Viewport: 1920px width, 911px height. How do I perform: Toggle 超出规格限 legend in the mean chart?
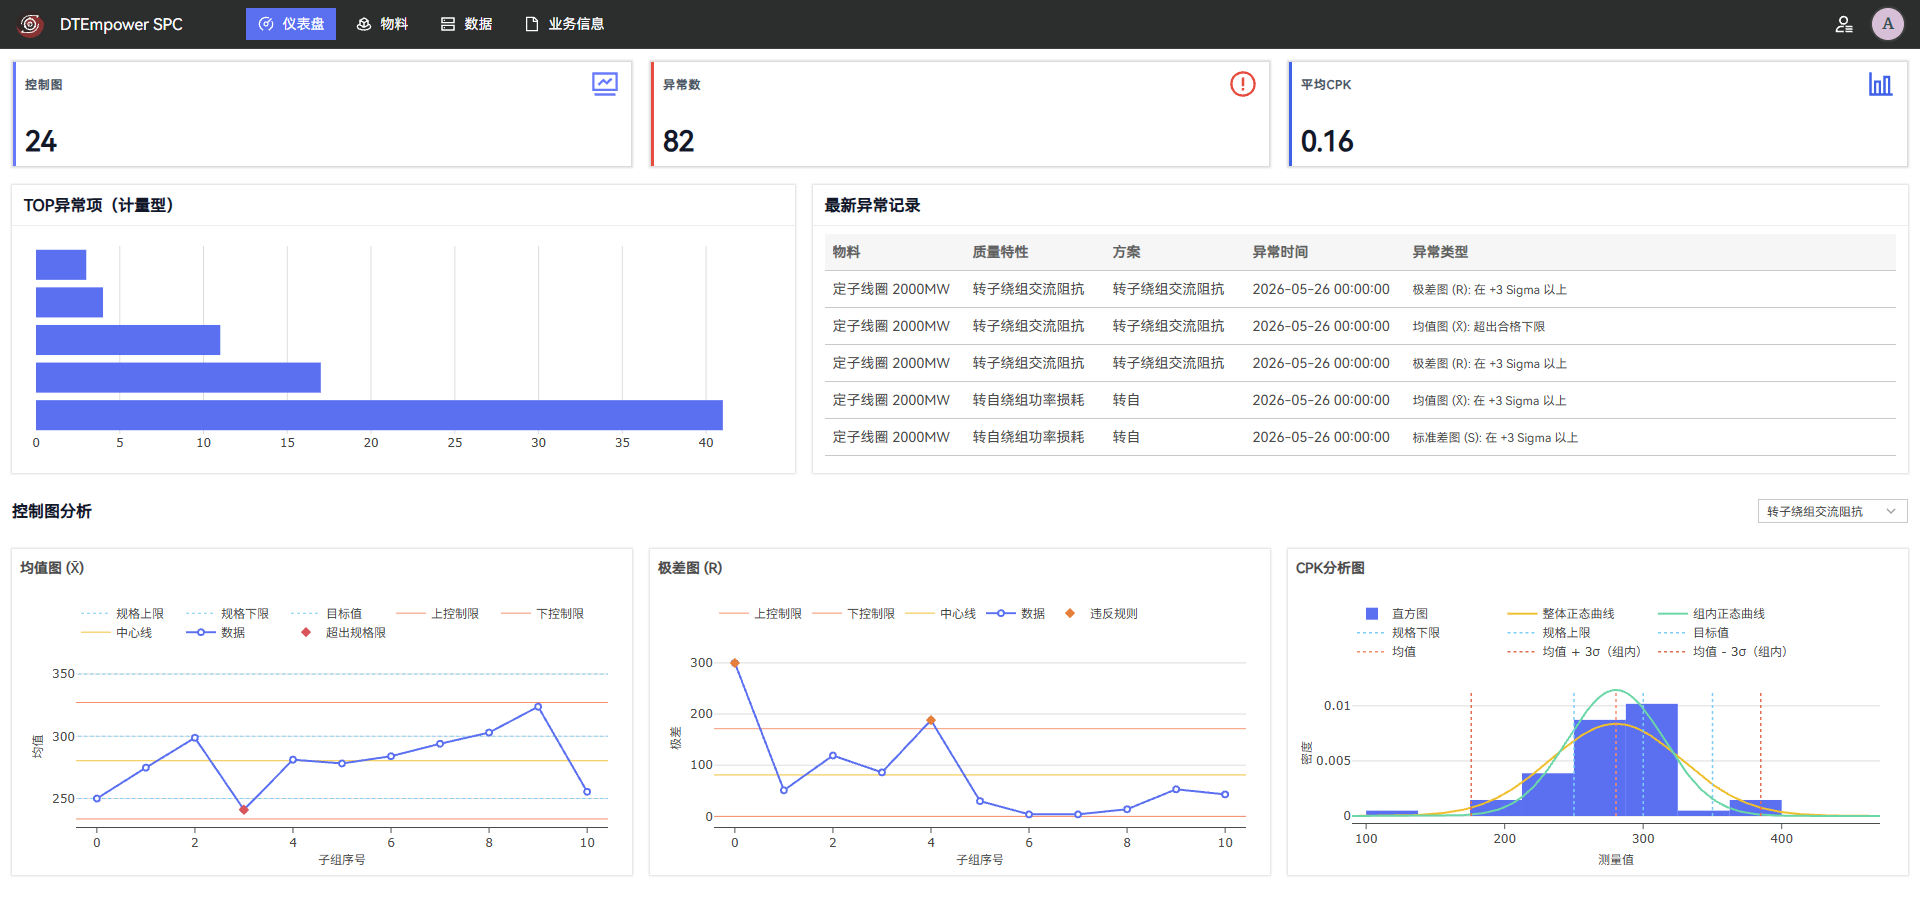click(343, 632)
